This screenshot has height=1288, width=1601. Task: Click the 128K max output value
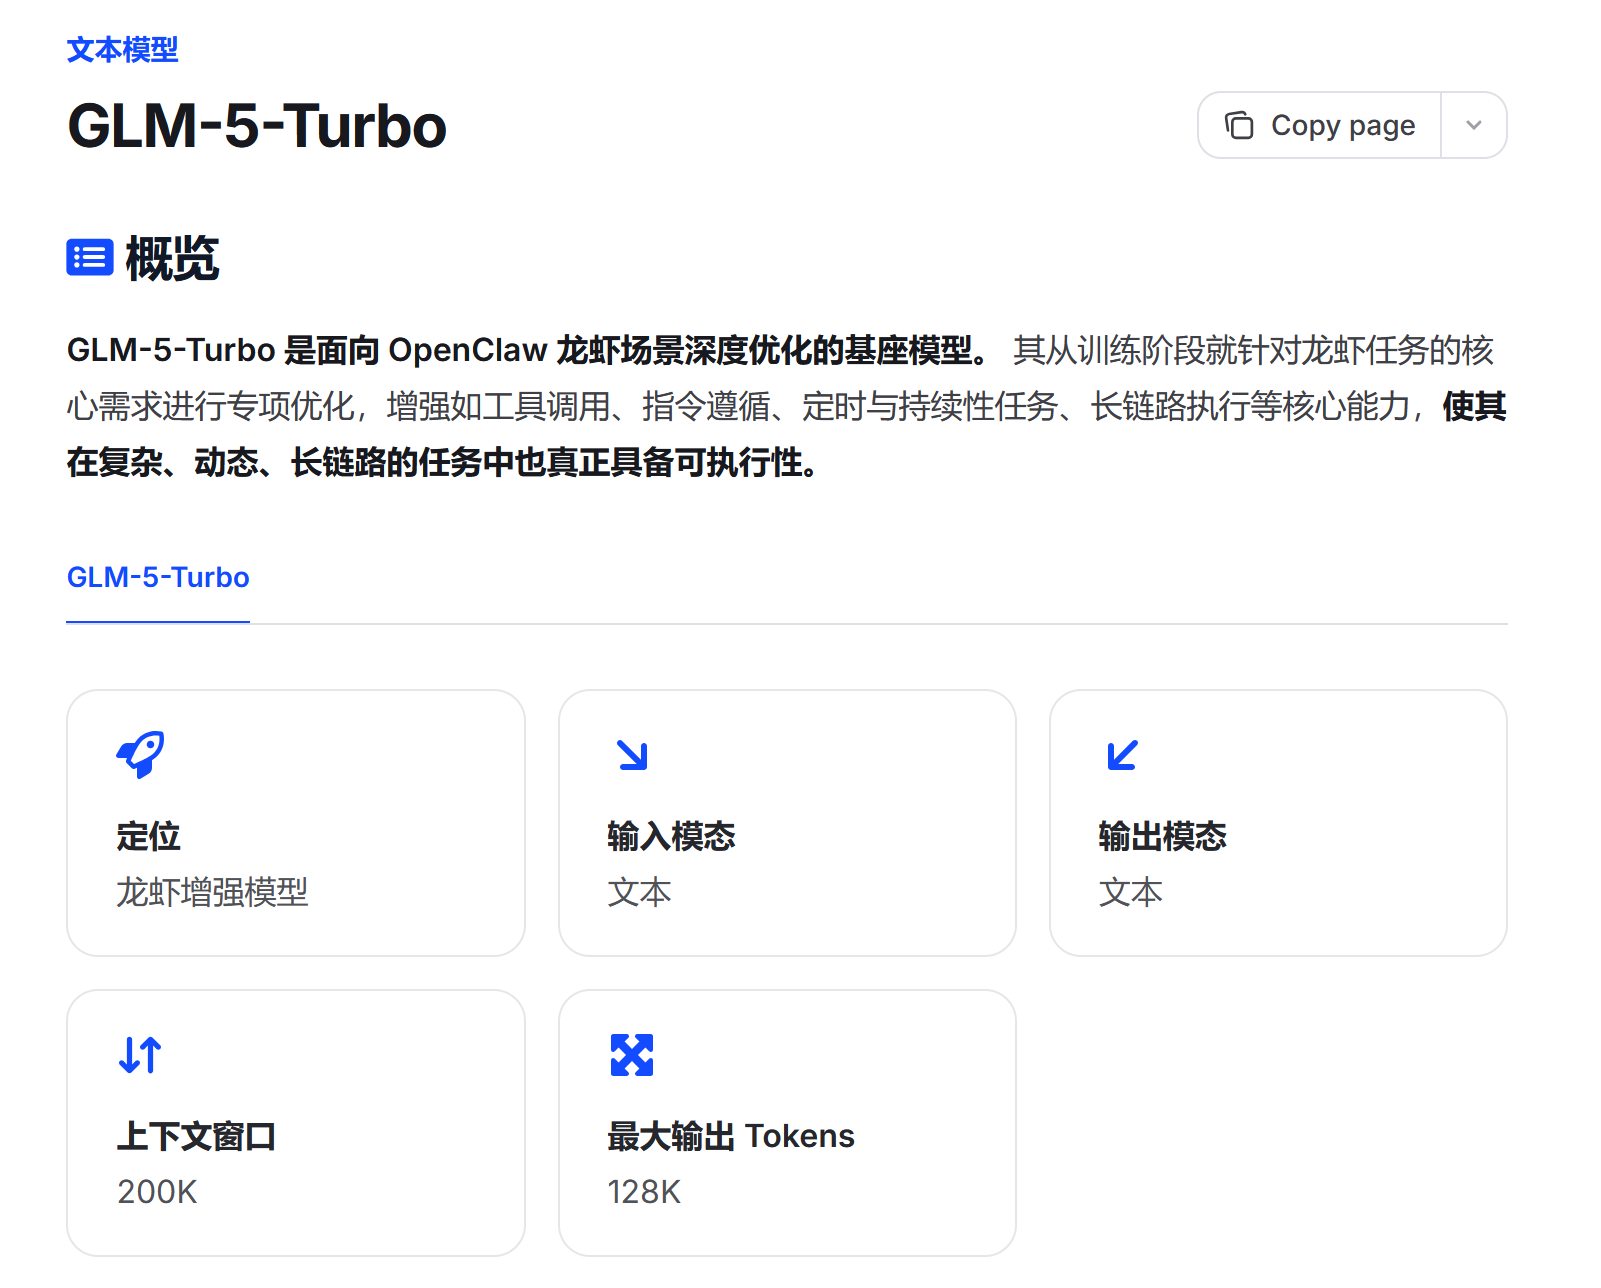tap(644, 1192)
